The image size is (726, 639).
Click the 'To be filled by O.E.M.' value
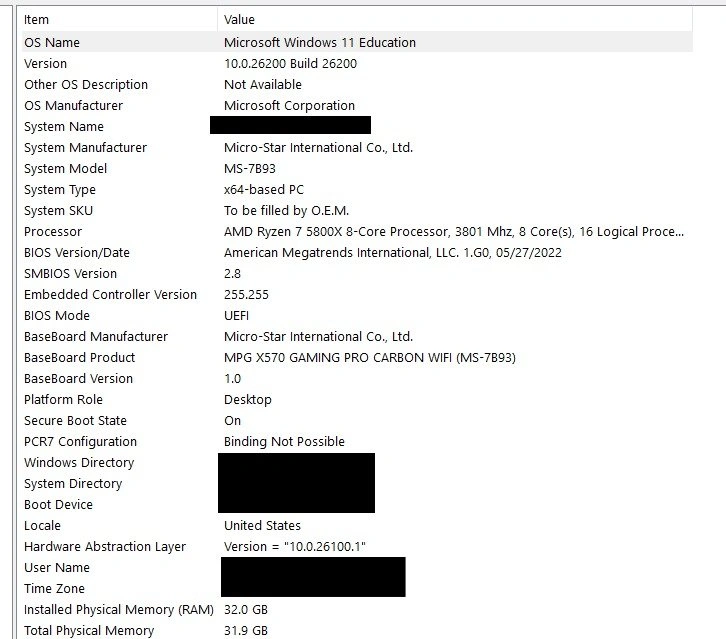[x=287, y=211]
